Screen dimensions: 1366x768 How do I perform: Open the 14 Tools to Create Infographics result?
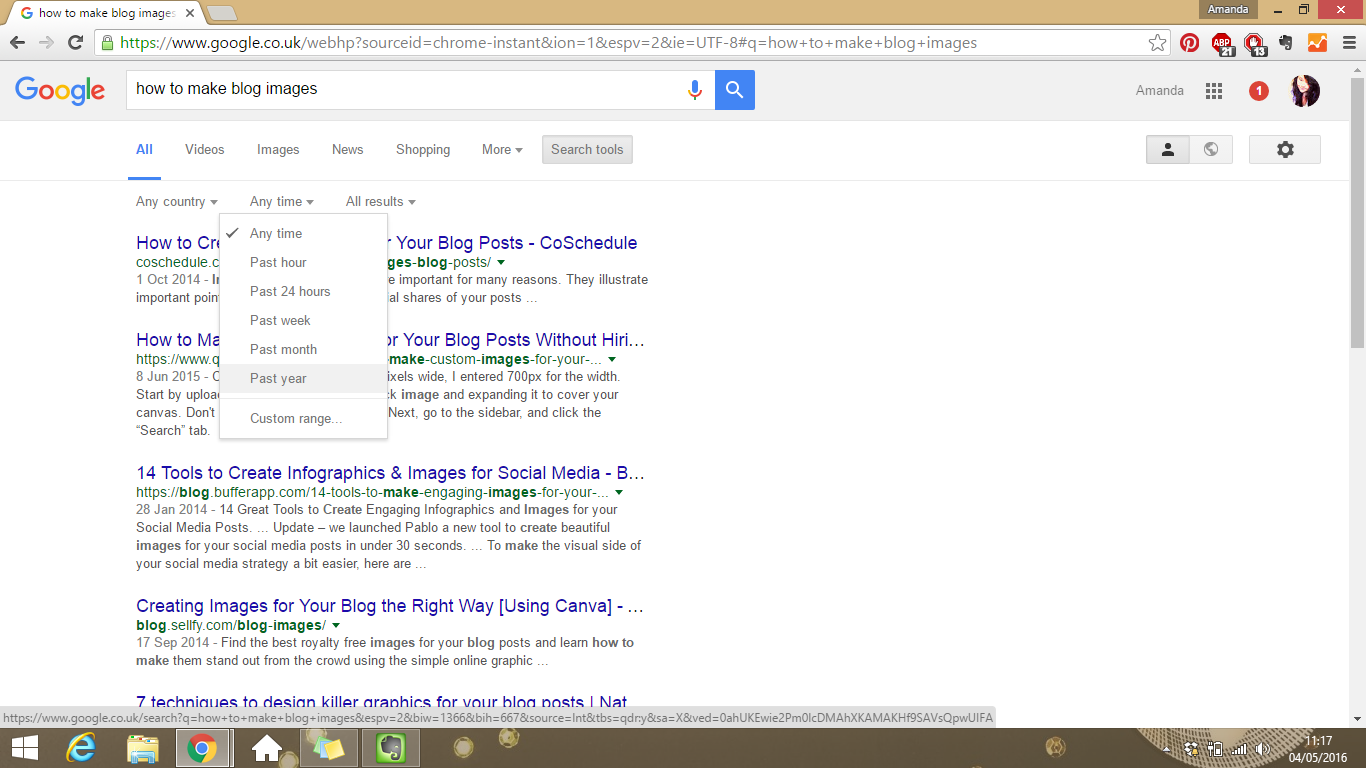(390, 473)
